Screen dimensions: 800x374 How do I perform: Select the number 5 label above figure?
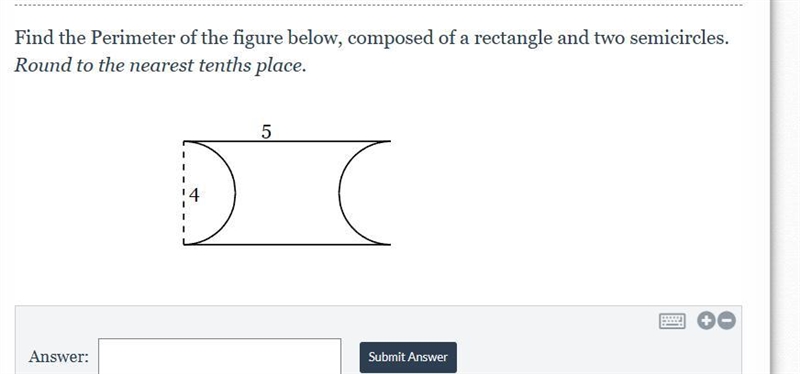266,132
